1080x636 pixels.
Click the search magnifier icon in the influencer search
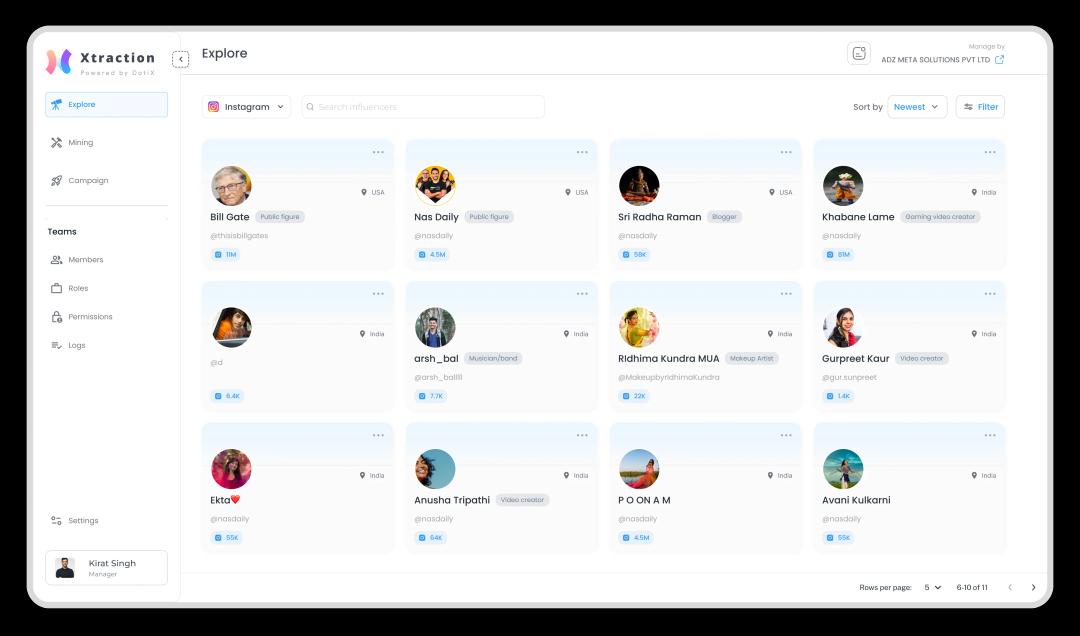[310, 107]
